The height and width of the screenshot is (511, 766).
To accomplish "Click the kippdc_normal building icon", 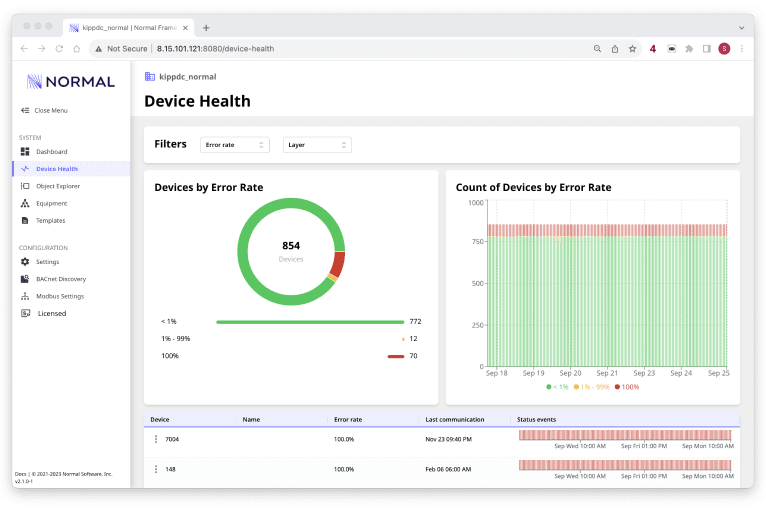I will pyautogui.click(x=149, y=77).
